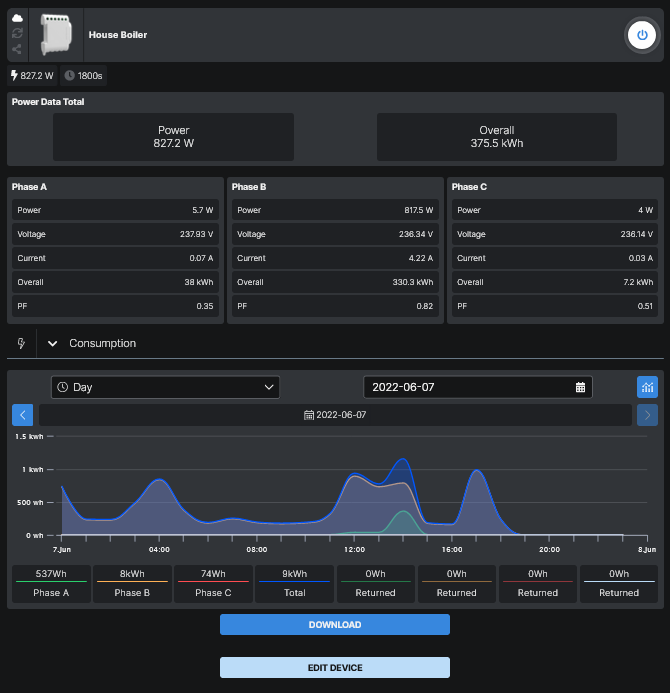Collapse the Consumption section chevron
The image size is (670, 693).
[53, 343]
